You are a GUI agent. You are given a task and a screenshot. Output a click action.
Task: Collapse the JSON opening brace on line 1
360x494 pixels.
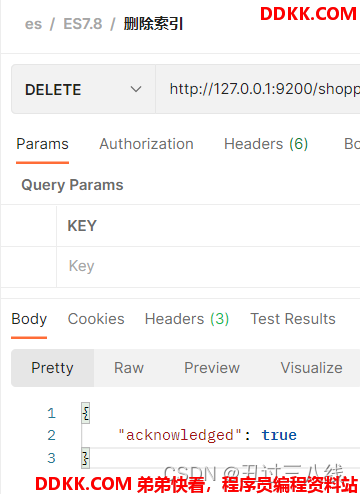[x=86, y=413]
